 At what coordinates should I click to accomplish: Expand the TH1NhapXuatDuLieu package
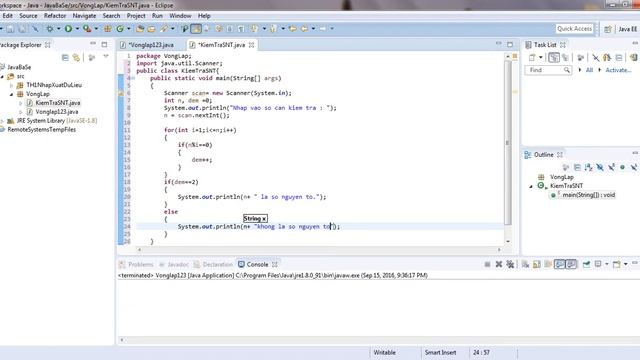click(11, 85)
